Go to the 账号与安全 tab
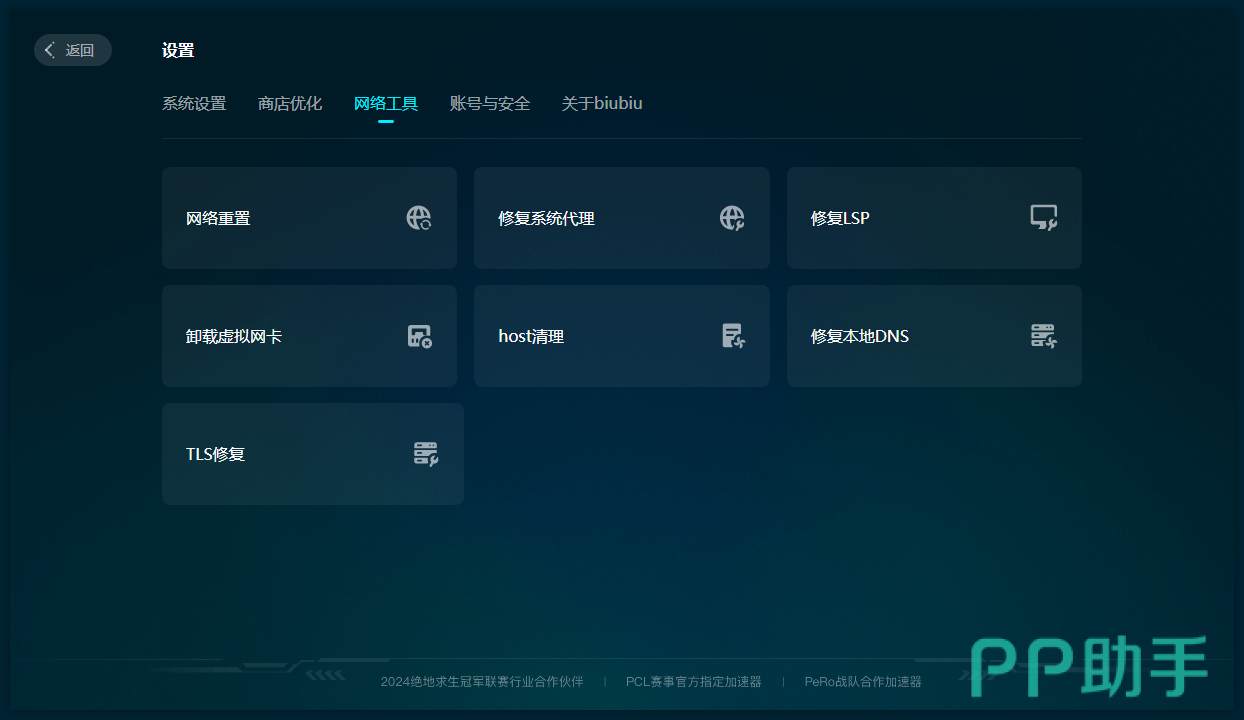1244x720 pixels. [x=490, y=103]
